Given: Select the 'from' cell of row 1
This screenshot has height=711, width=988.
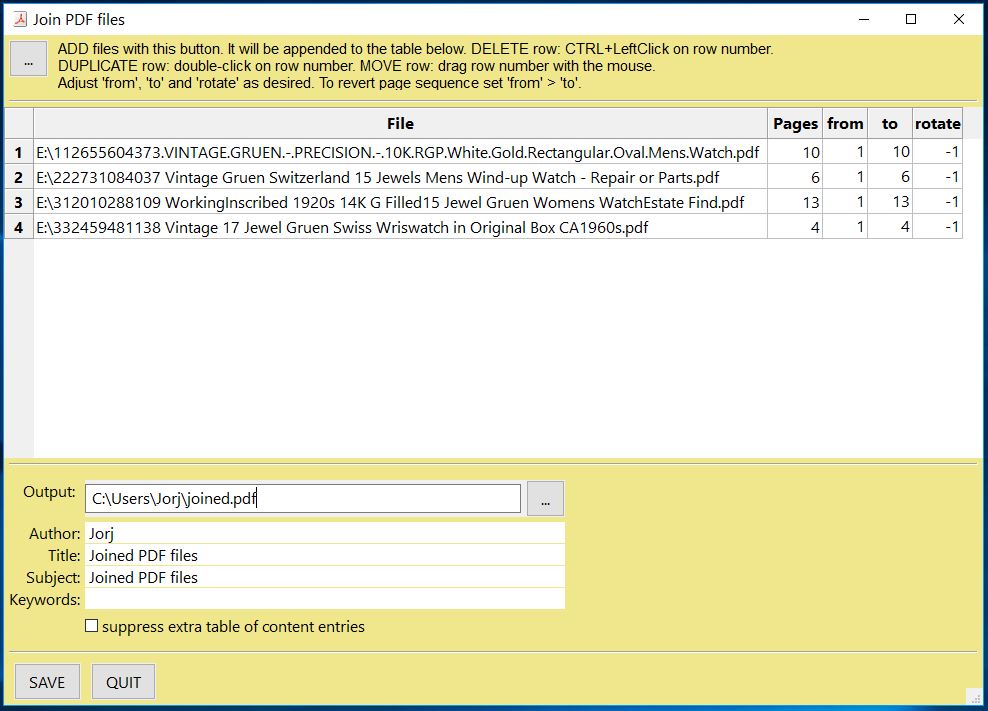Looking at the screenshot, I should click(845, 153).
